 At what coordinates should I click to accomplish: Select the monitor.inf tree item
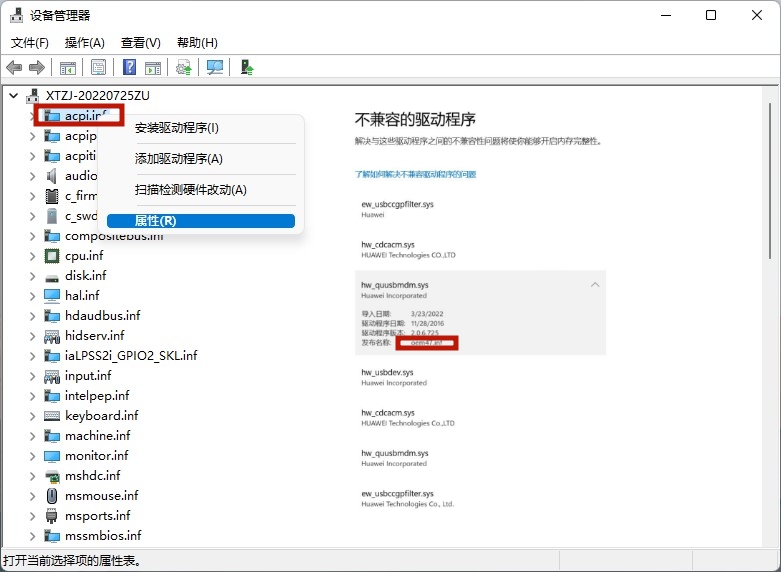tap(97, 456)
